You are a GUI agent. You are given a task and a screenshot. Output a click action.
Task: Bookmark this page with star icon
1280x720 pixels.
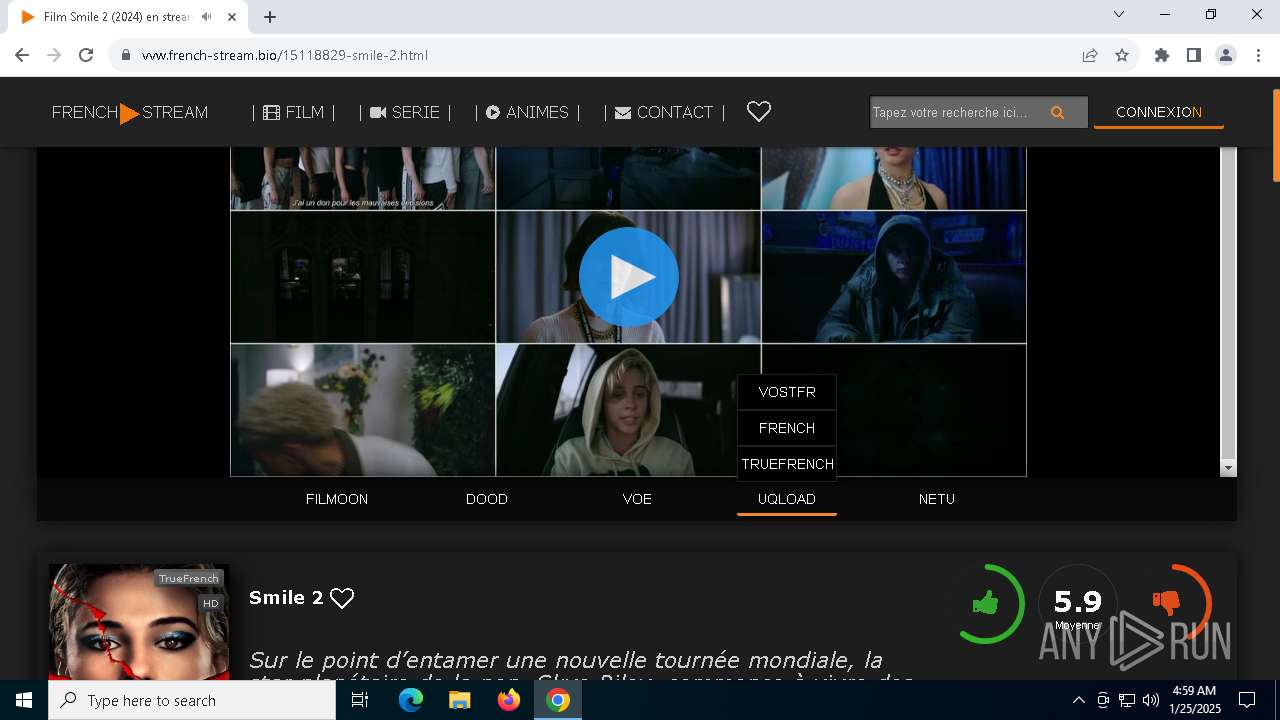pos(1122,55)
